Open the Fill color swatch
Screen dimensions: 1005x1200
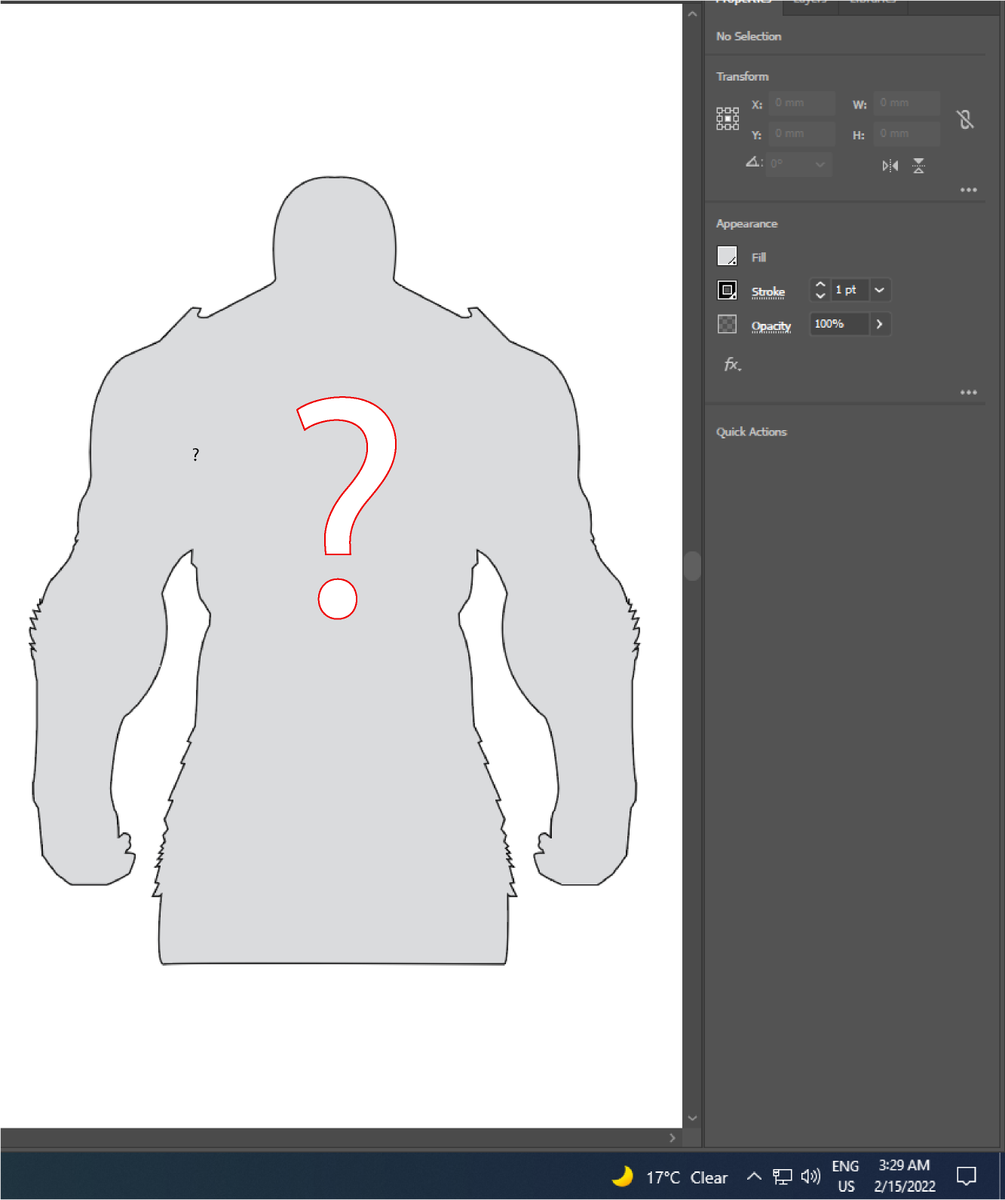coord(727,257)
